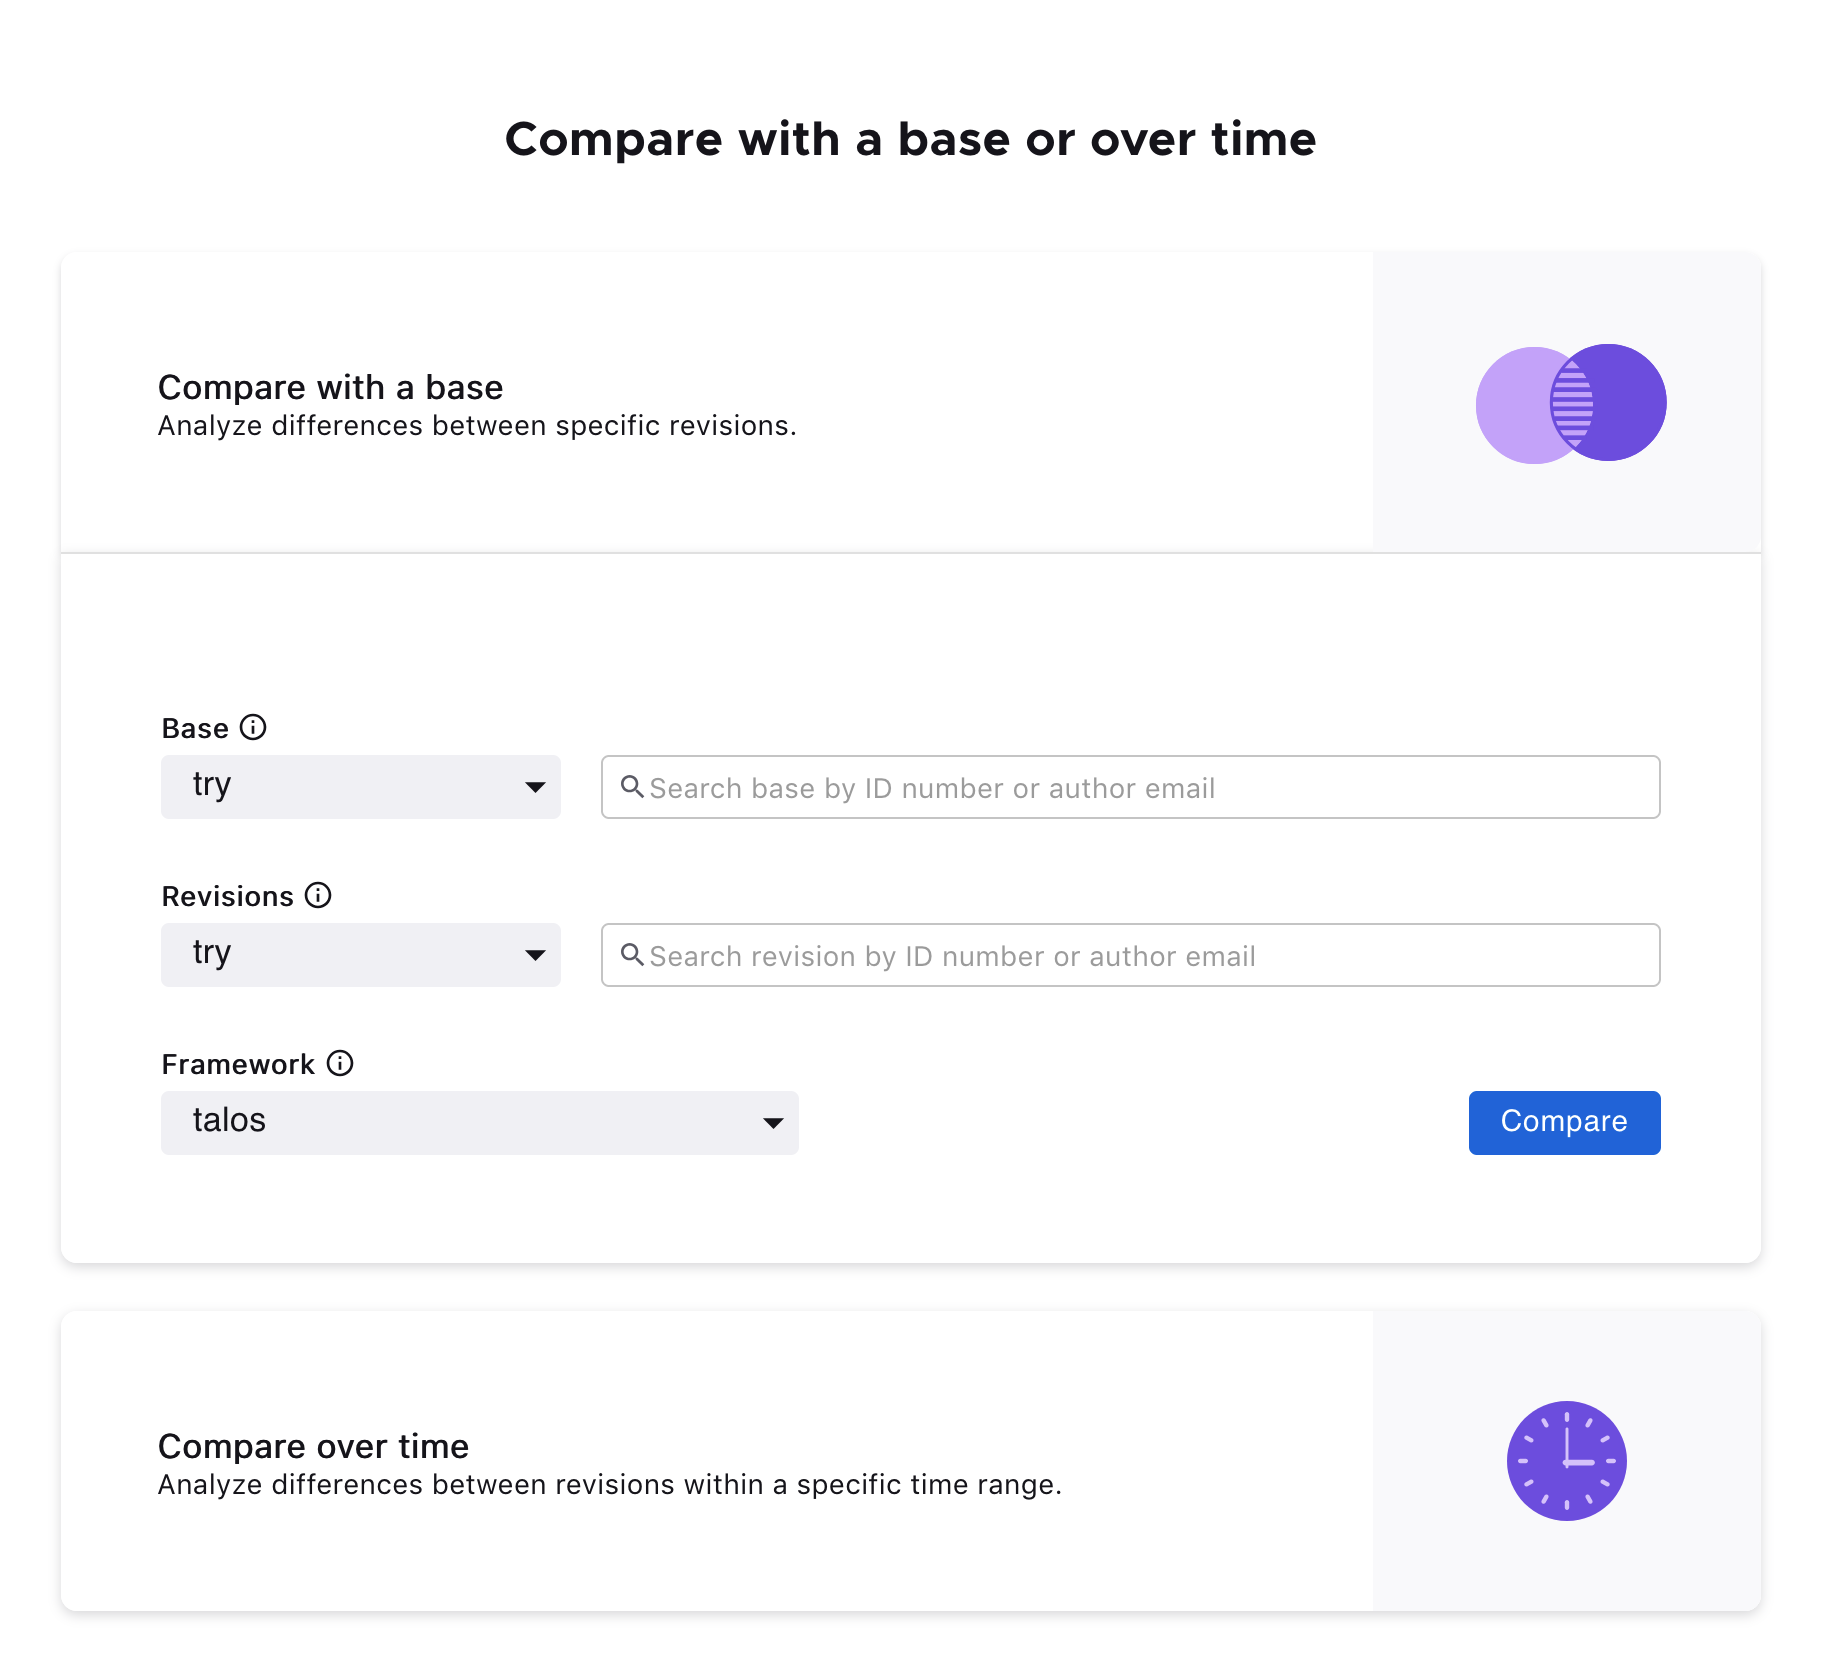
Task: Select the 'Compare with a base' heading
Action: [x=330, y=387]
